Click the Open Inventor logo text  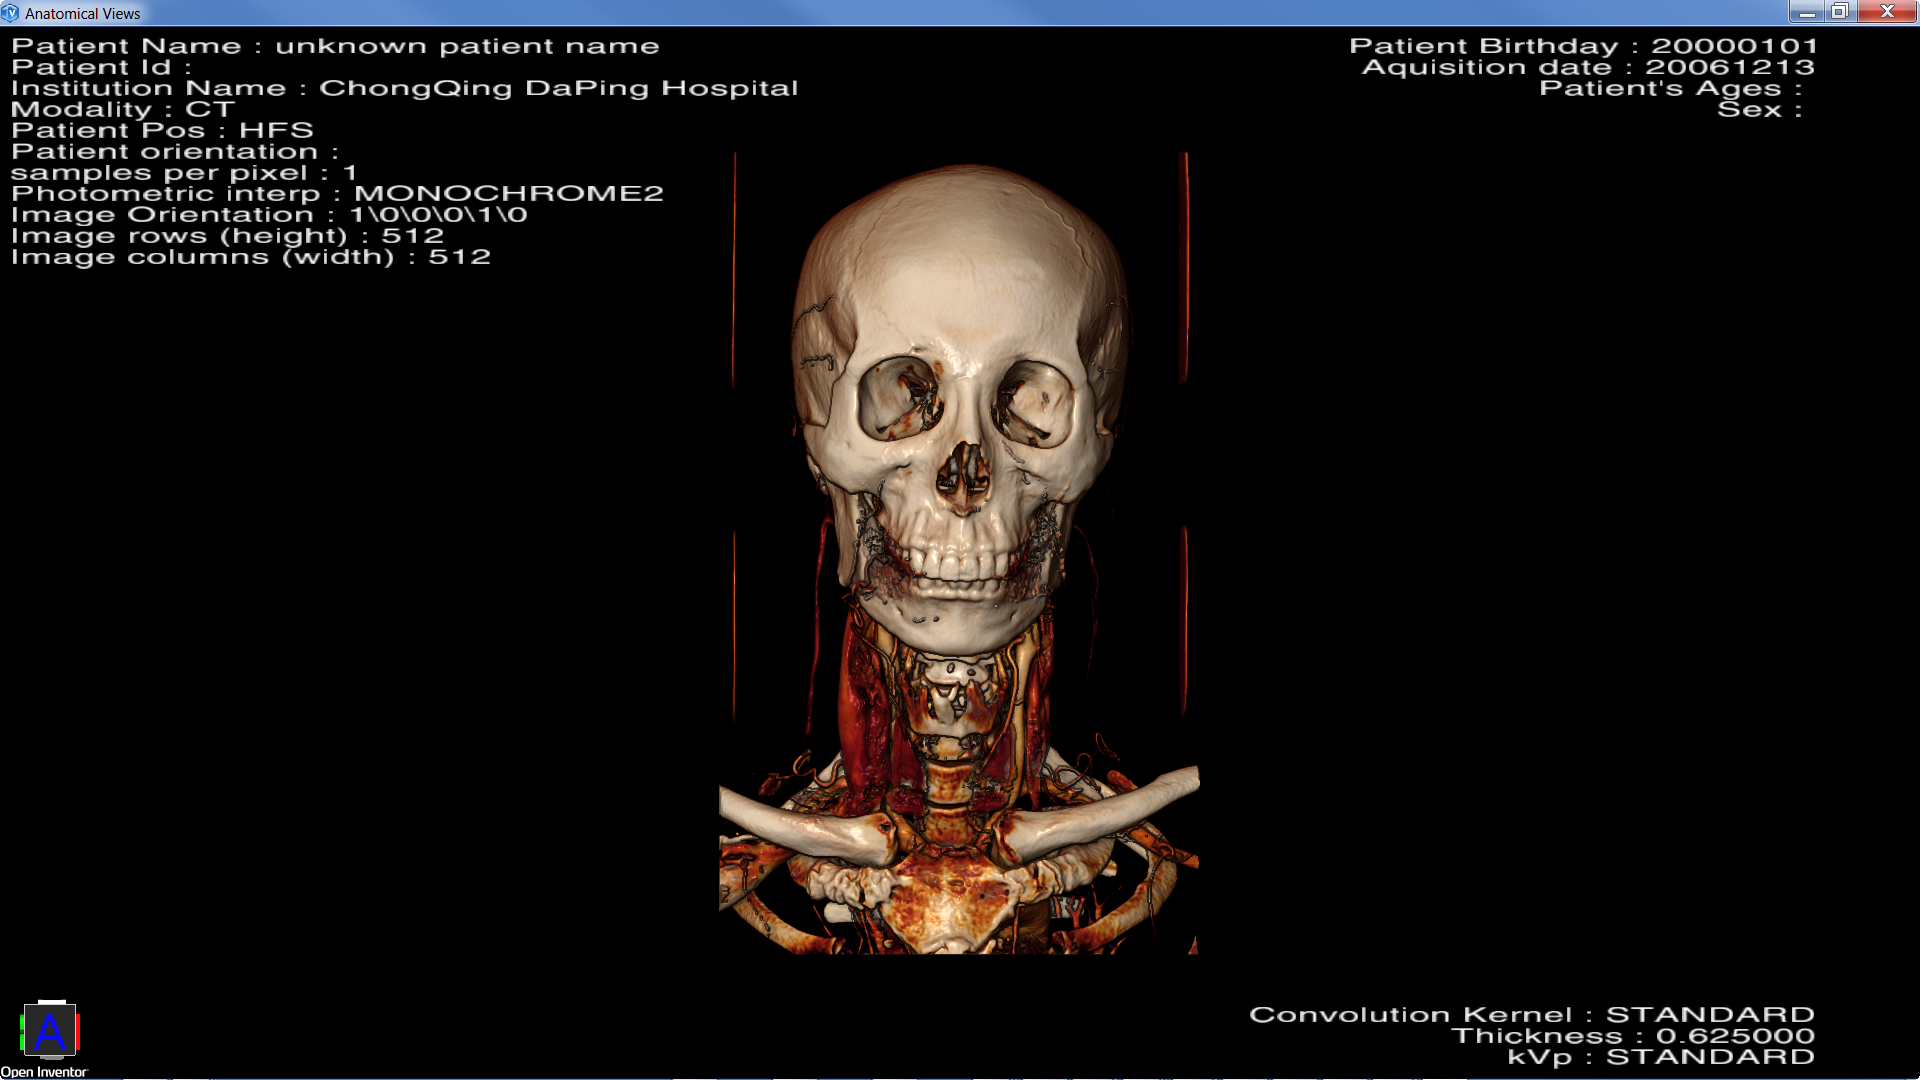[x=44, y=1072]
